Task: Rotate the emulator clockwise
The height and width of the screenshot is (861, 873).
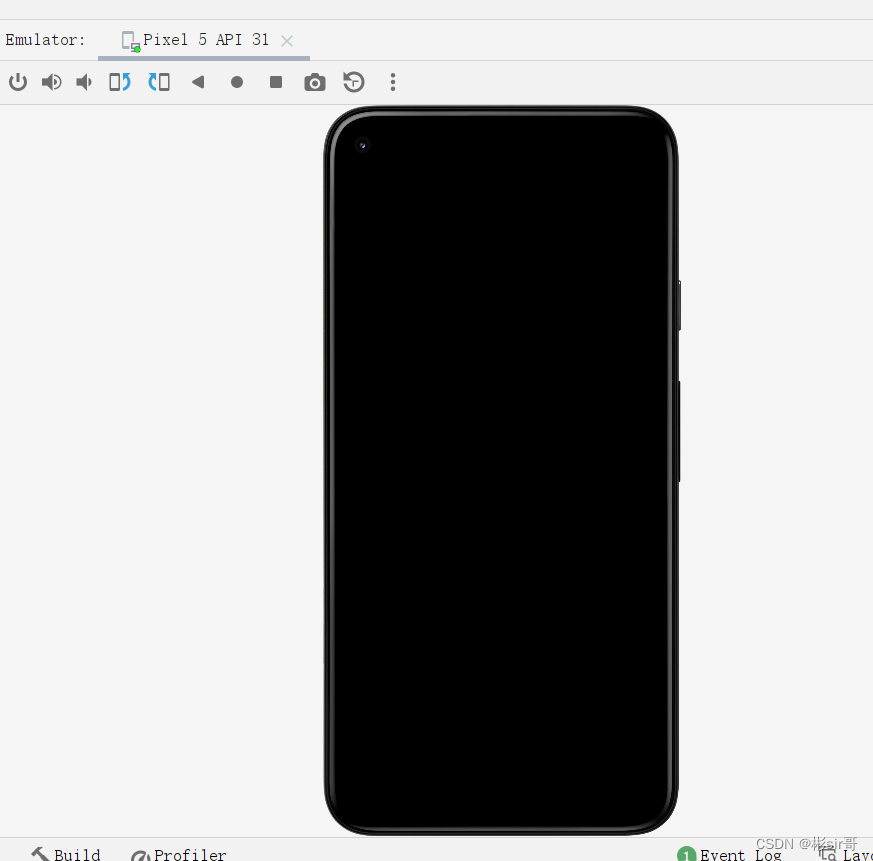Action: coord(159,82)
